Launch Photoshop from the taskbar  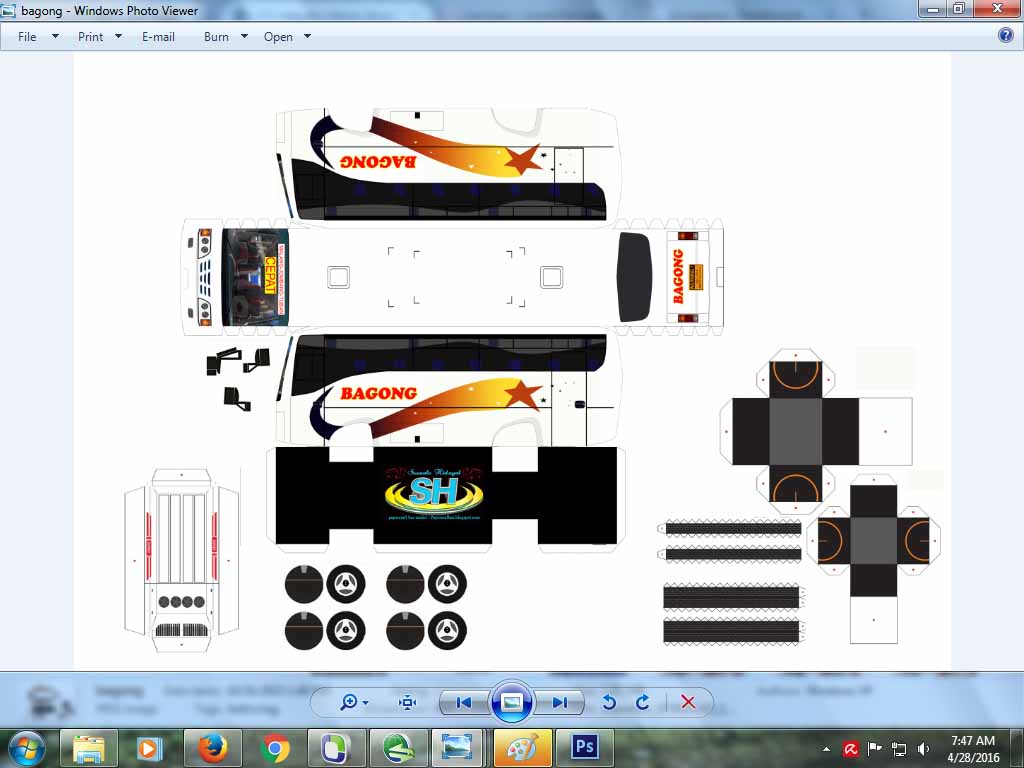(583, 747)
